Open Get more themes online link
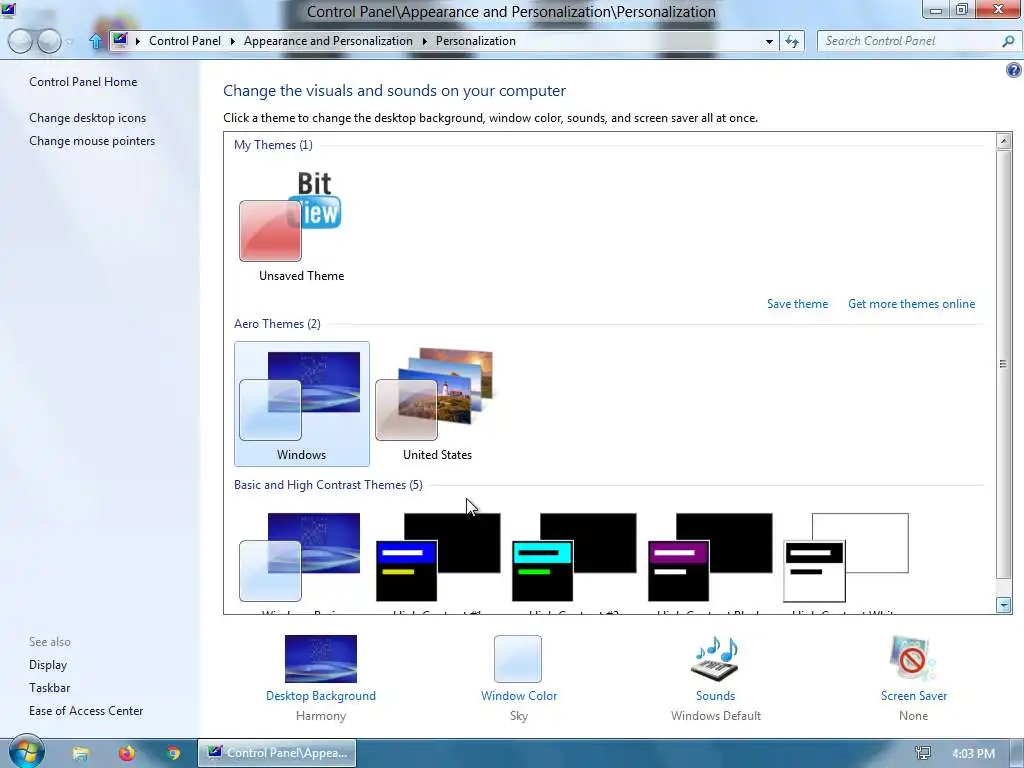This screenshot has height=768, width=1024. 911,304
